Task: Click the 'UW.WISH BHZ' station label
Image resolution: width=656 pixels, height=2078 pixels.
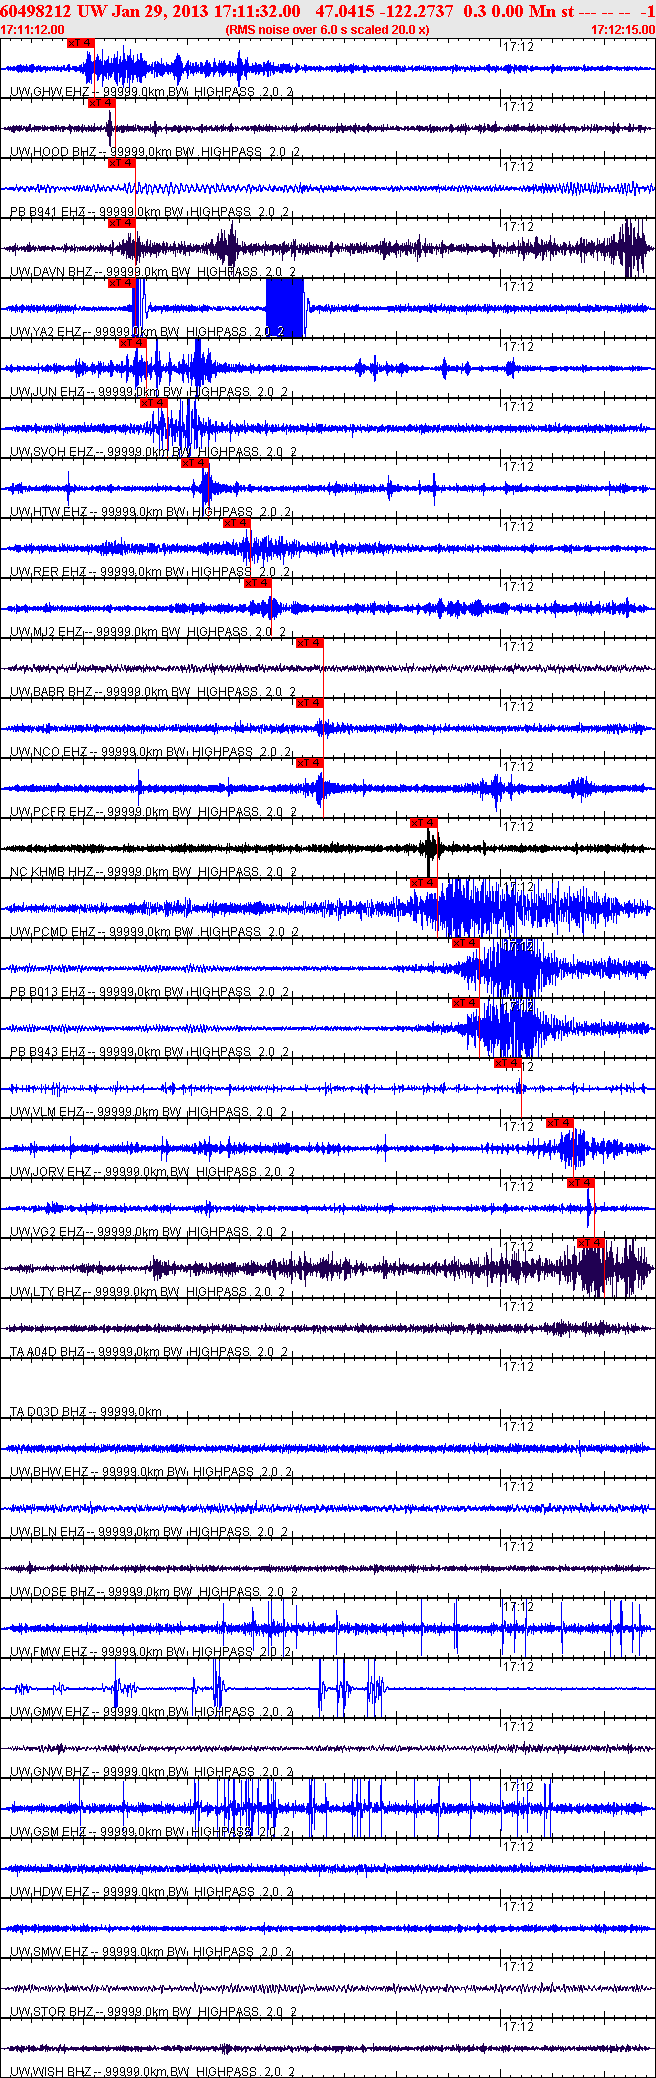Action: click(51, 2072)
